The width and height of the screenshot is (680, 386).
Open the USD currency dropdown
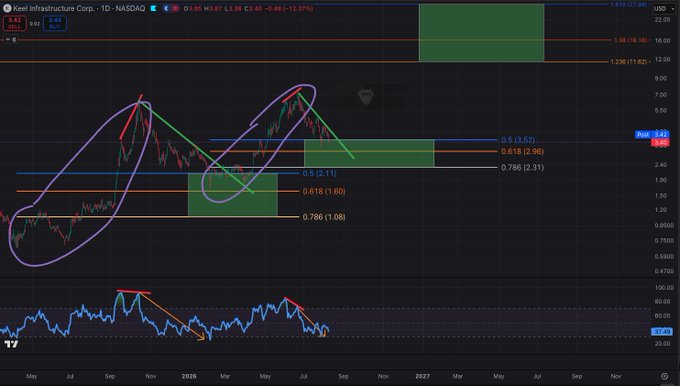coord(664,8)
